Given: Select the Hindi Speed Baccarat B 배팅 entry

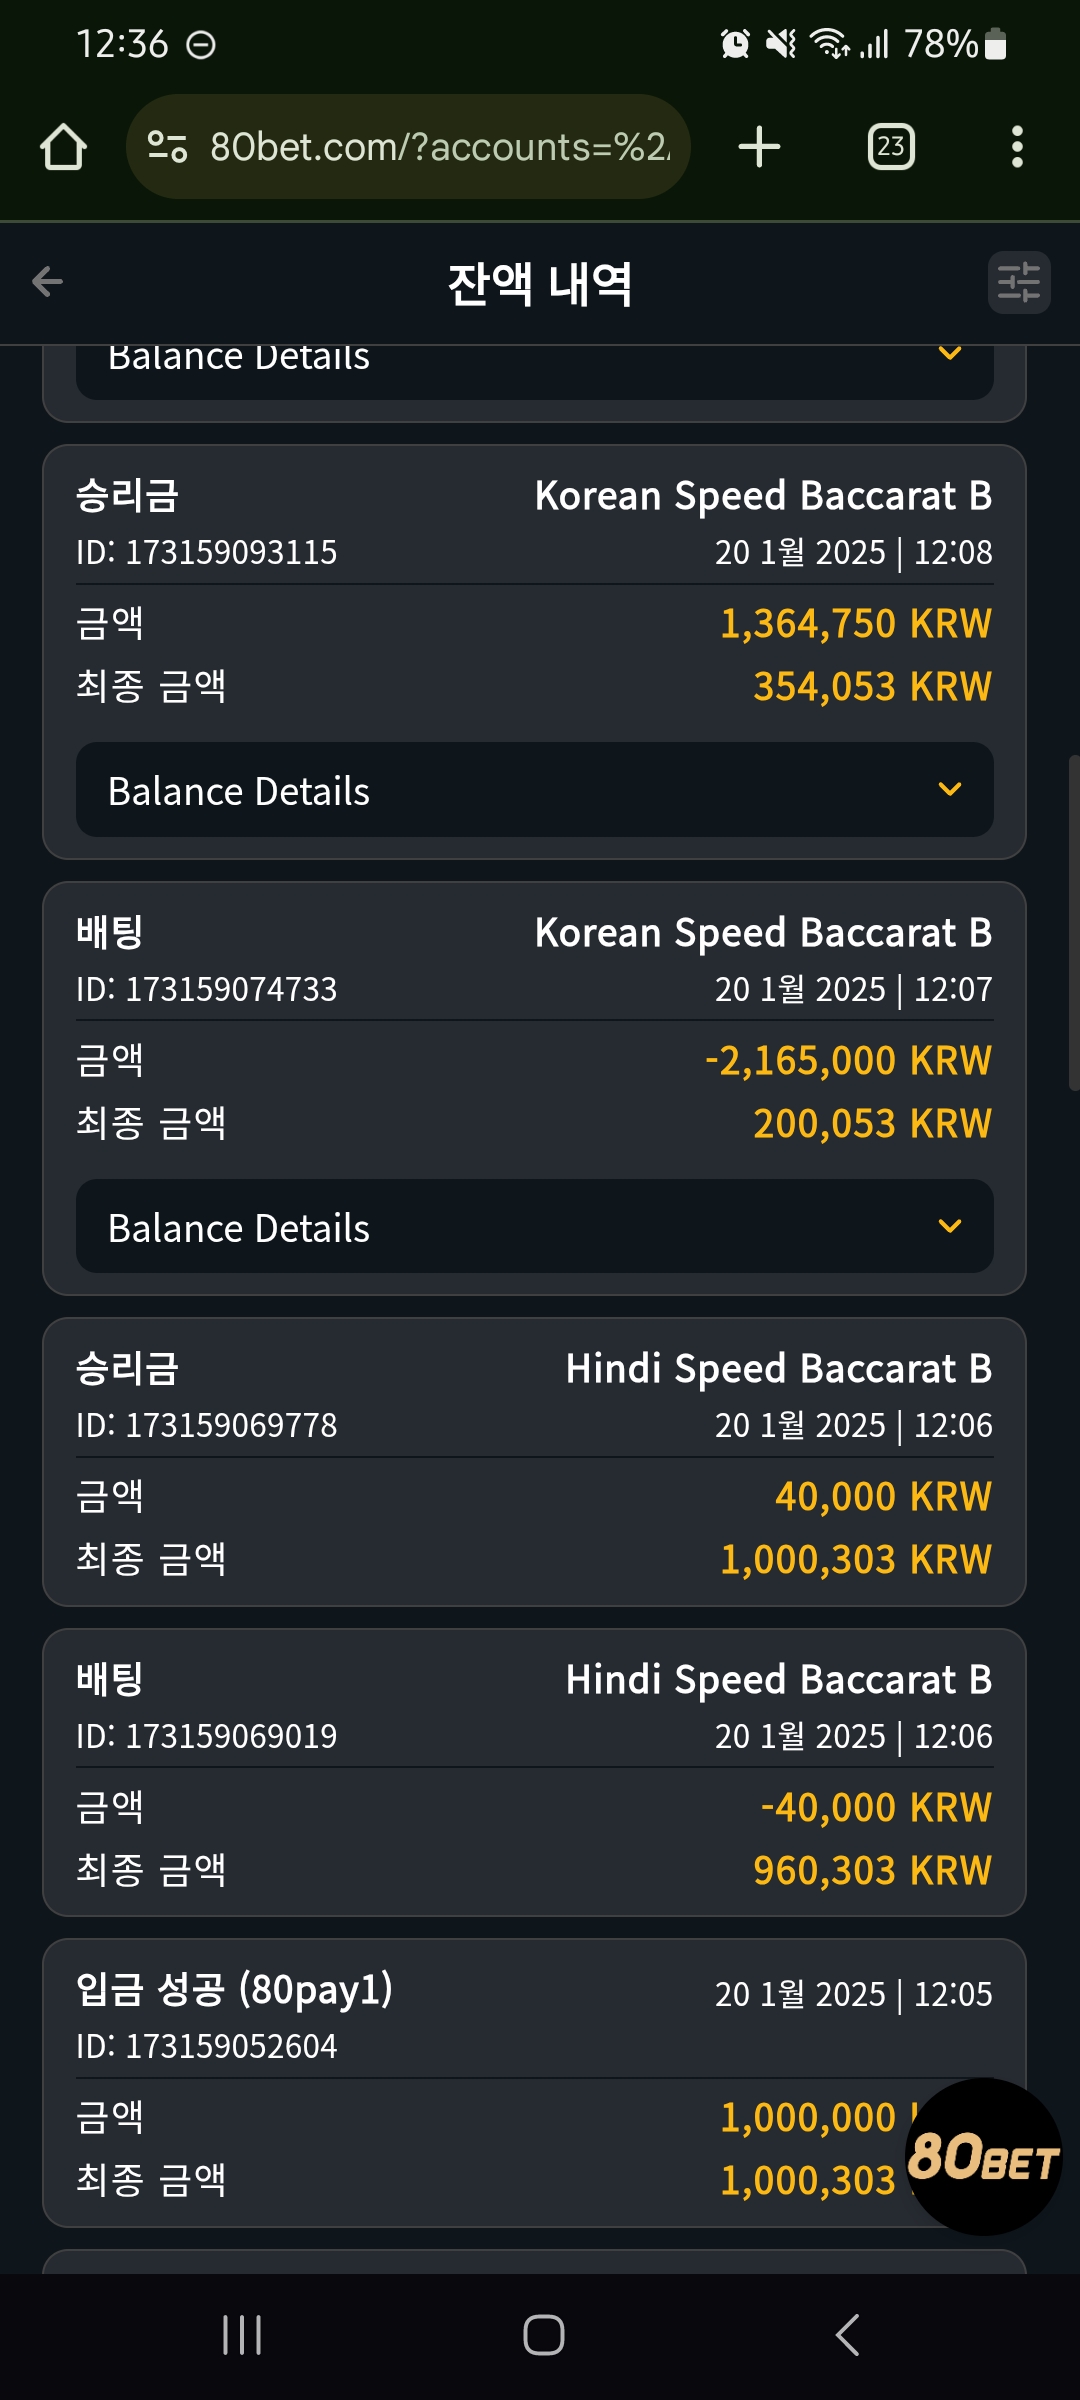Looking at the screenshot, I should (x=535, y=1773).
